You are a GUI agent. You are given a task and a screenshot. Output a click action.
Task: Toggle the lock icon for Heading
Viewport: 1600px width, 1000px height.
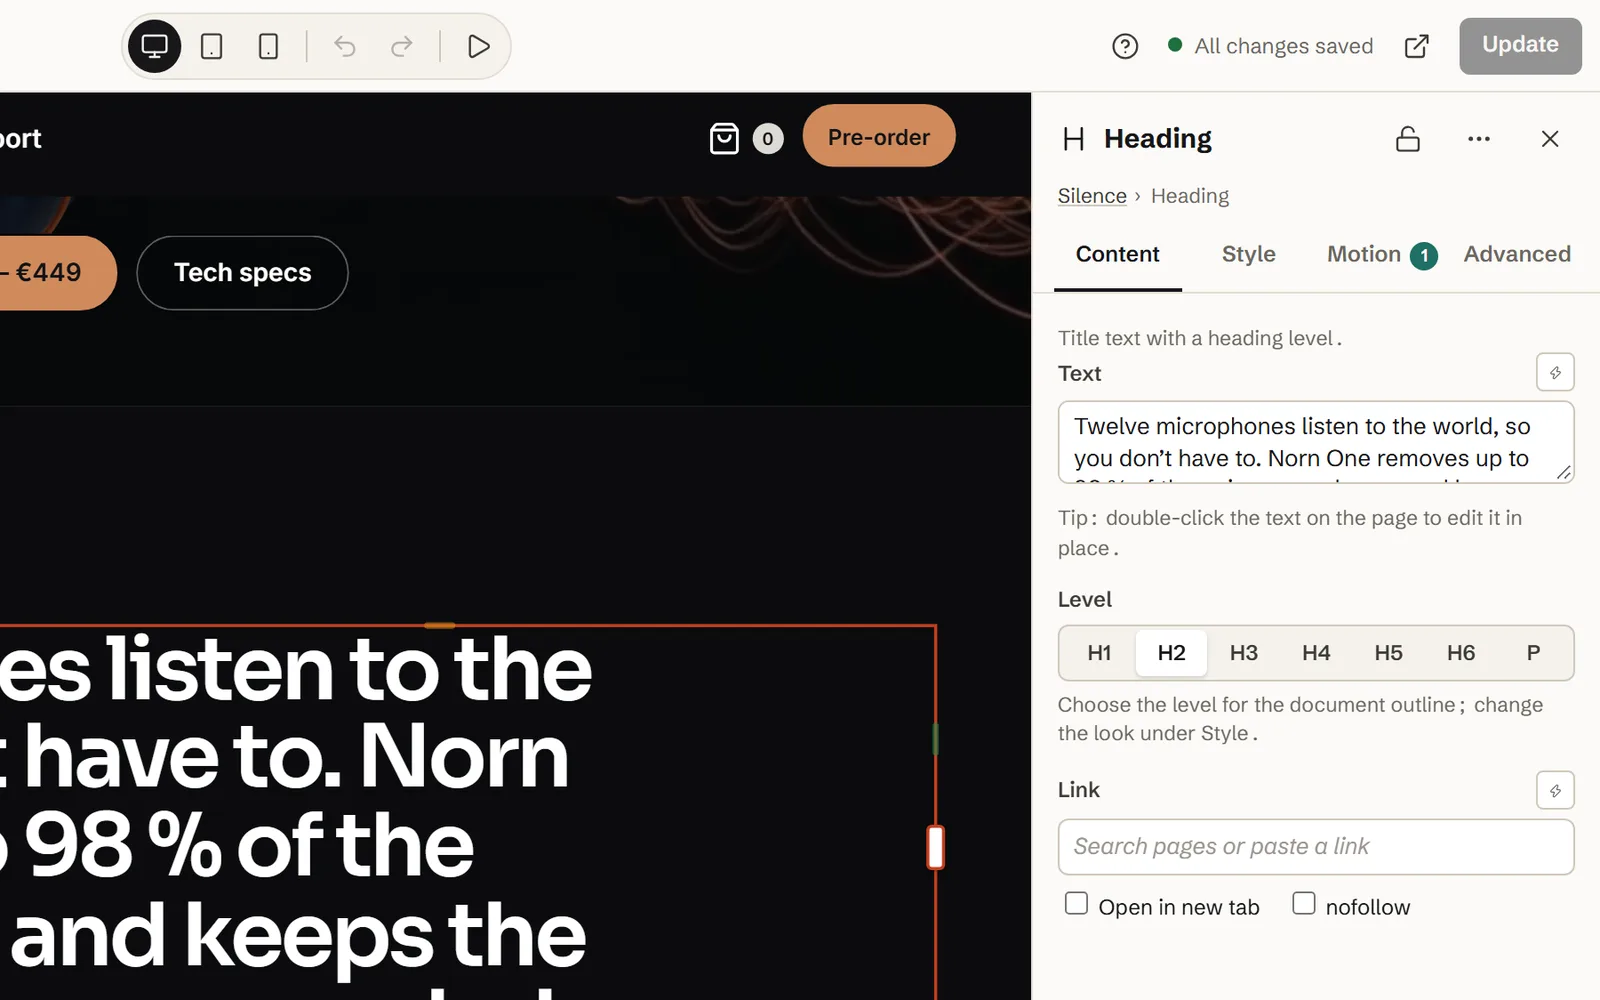[1408, 139]
